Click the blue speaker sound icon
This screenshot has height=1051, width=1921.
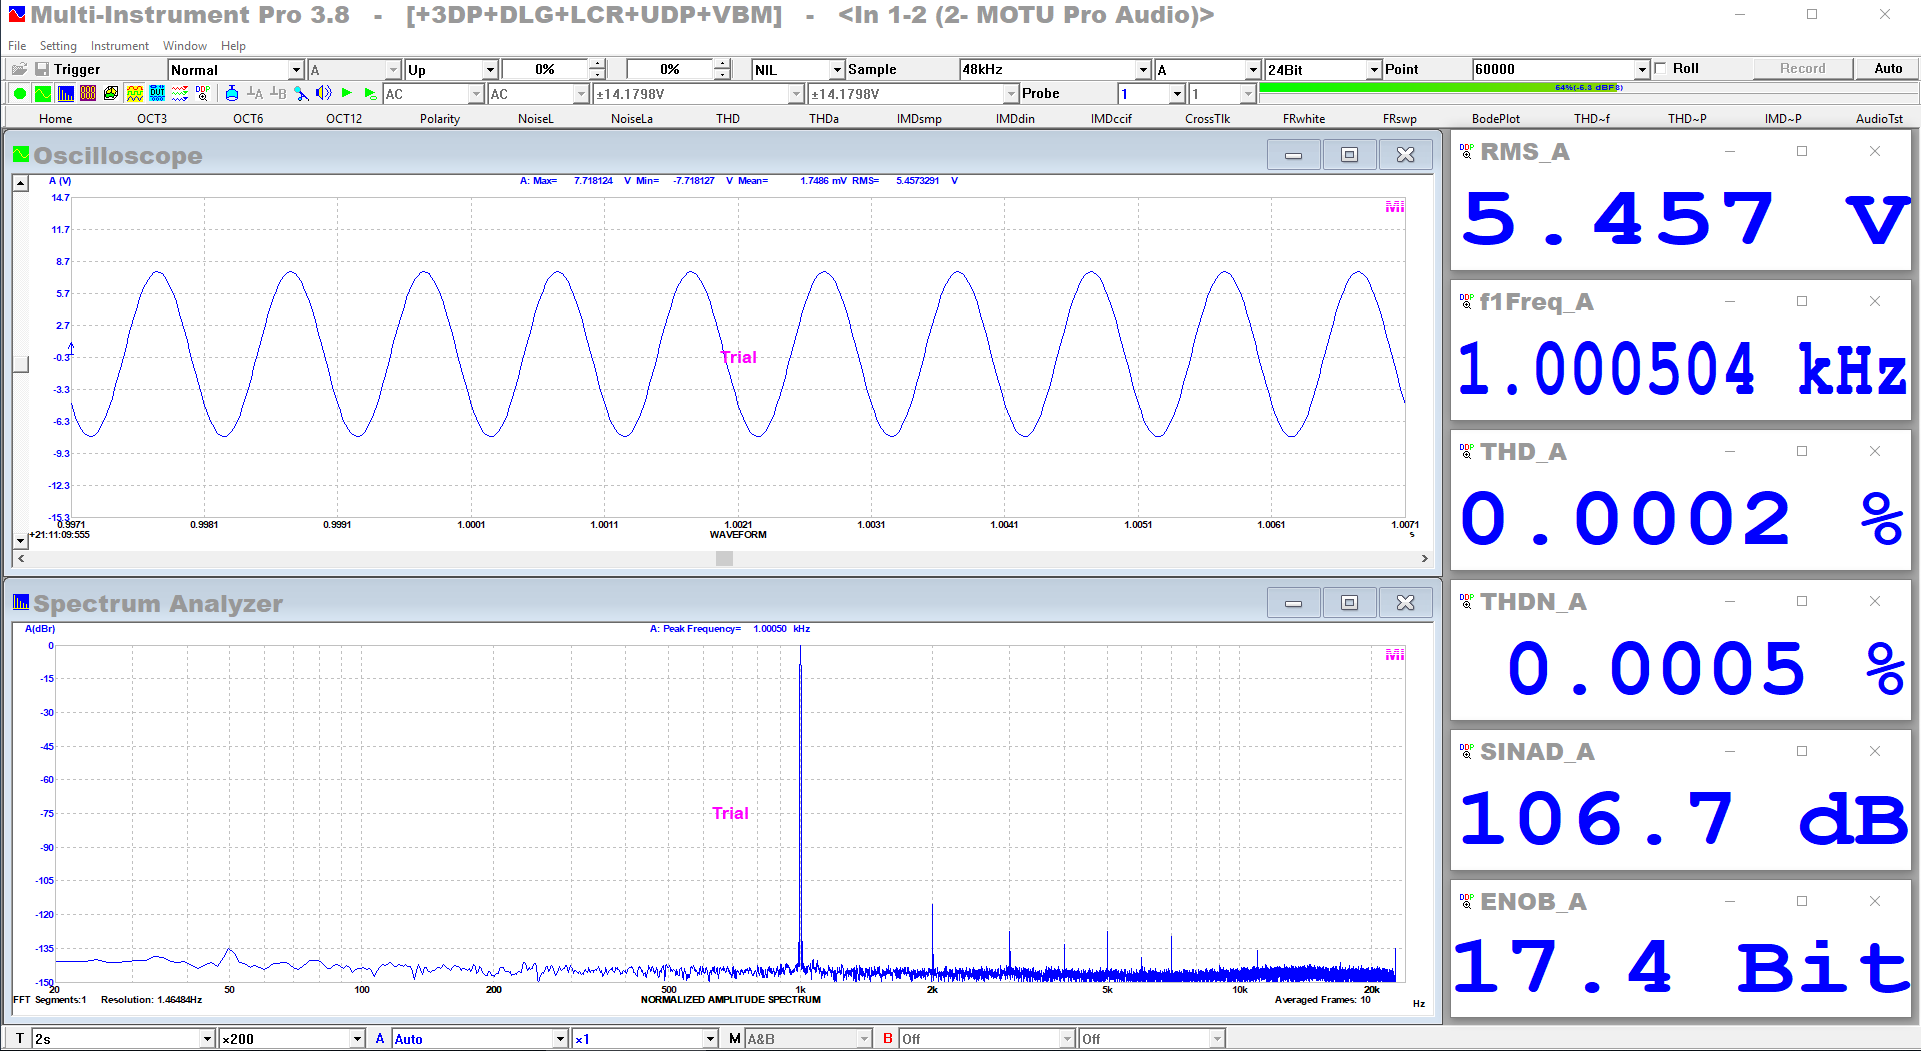tap(324, 94)
